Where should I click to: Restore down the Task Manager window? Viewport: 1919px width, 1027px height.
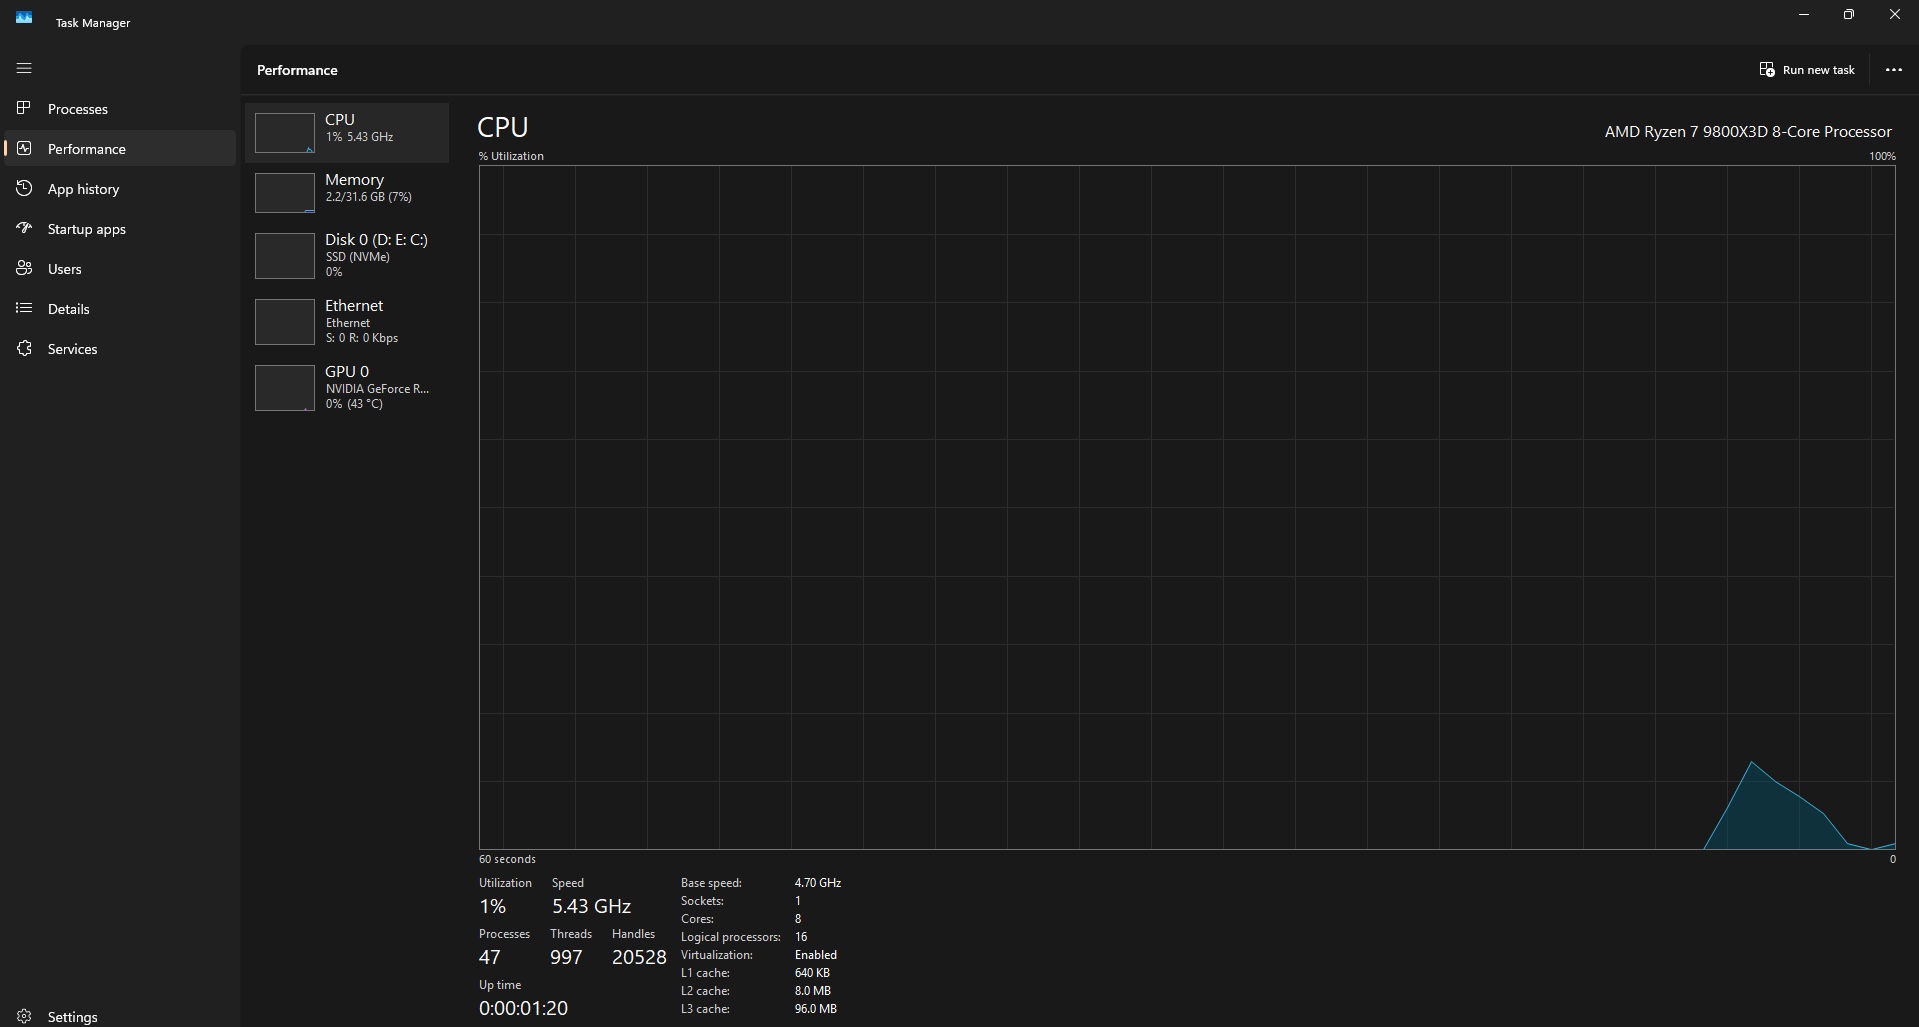coord(1849,15)
